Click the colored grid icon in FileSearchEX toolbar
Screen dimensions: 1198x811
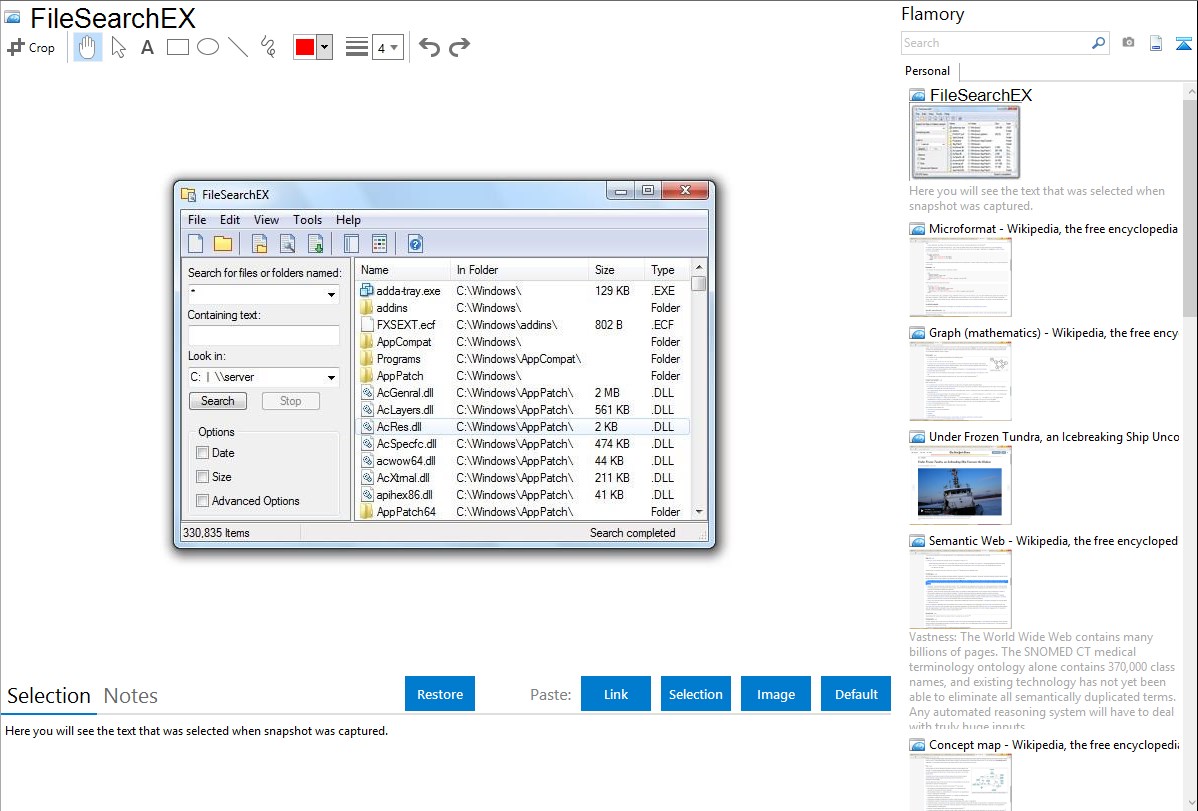[379, 244]
